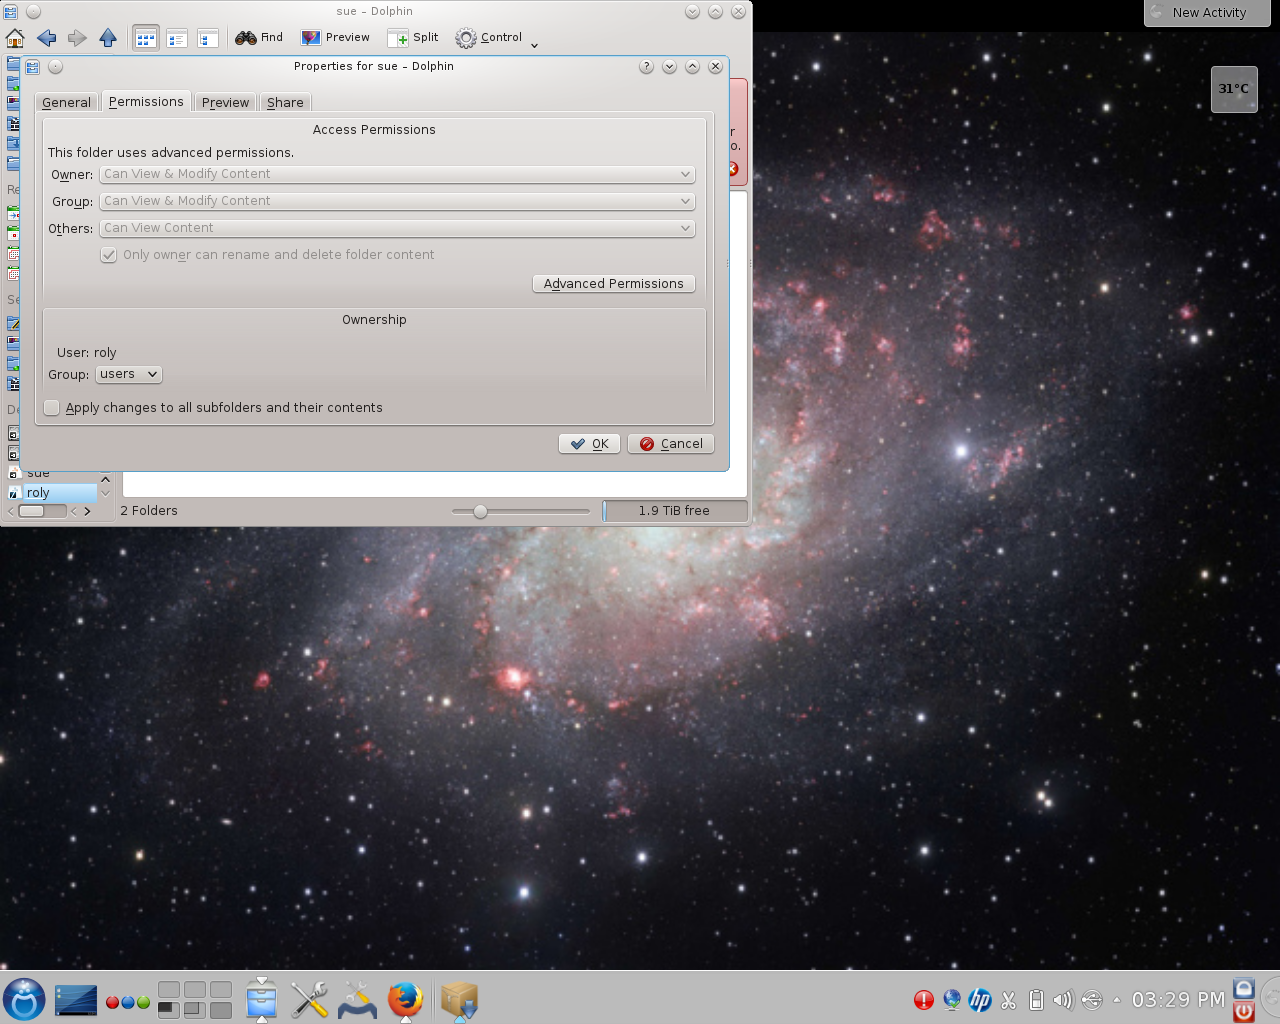Viewport: 1280px width, 1024px height.
Task: Click the 03:29 PM clock
Action: pos(1178,1000)
